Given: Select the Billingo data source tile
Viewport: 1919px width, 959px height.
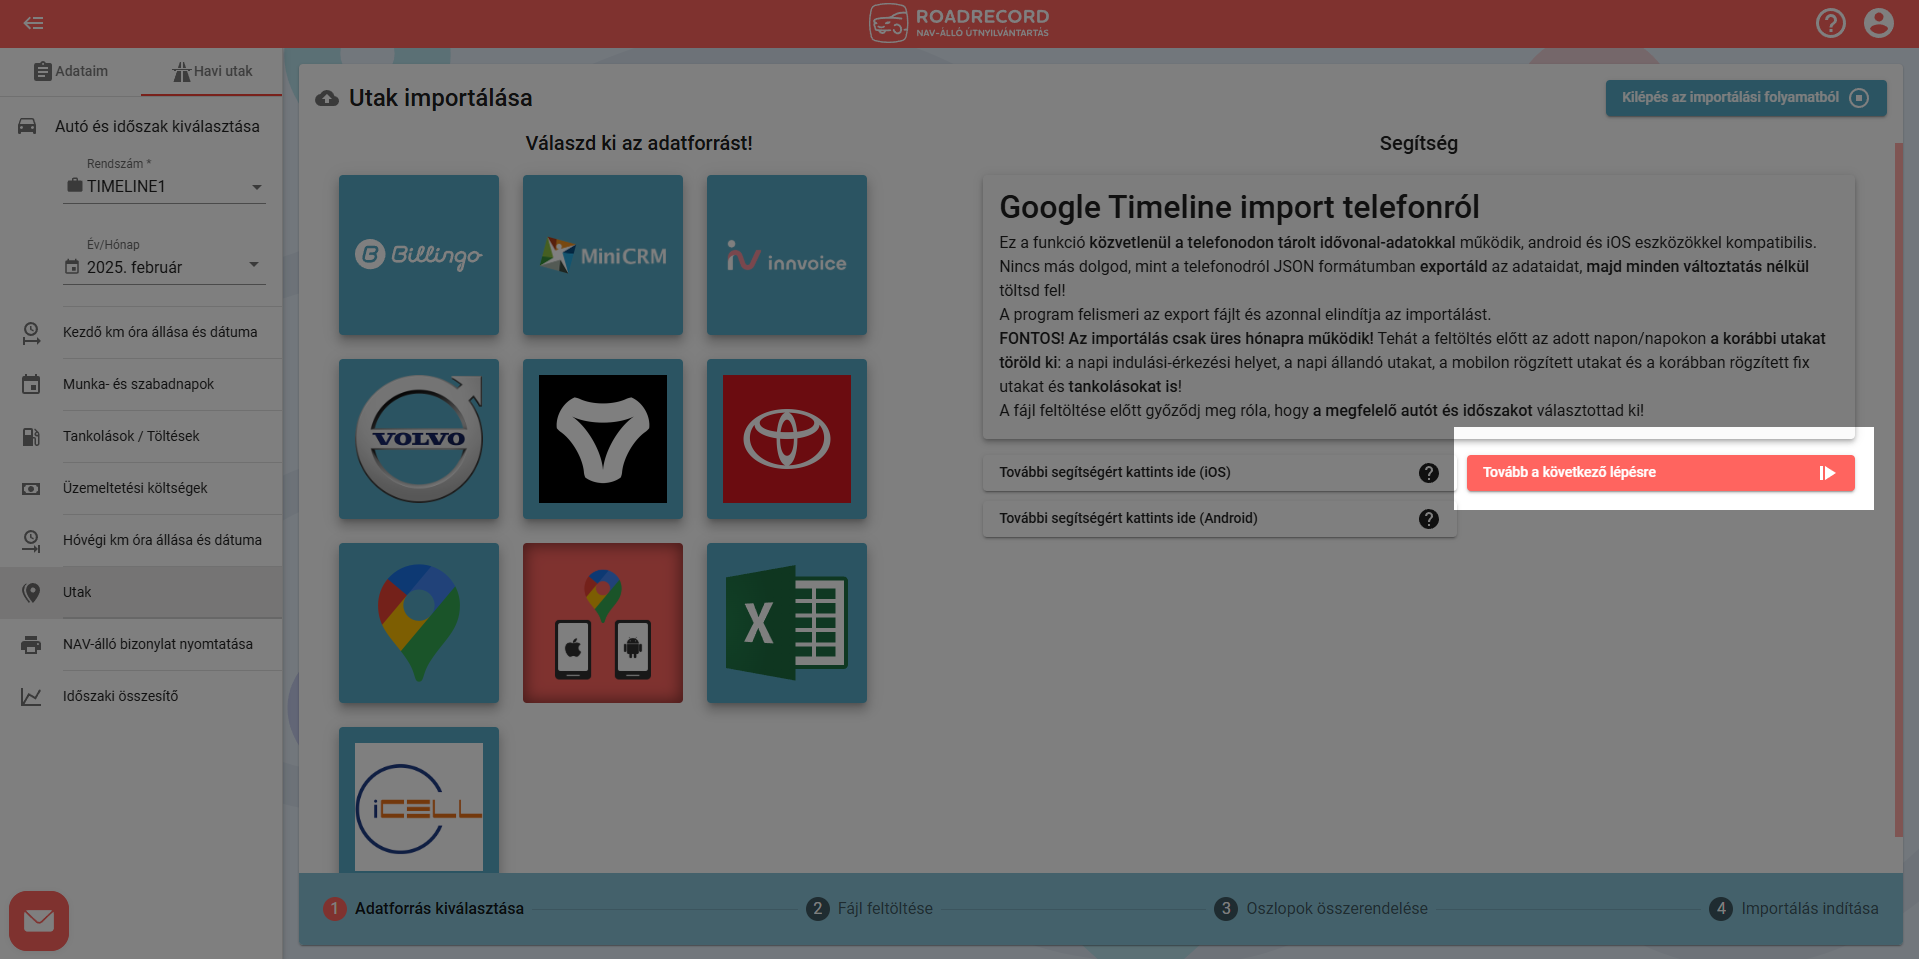Looking at the screenshot, I should pos(419,255).
